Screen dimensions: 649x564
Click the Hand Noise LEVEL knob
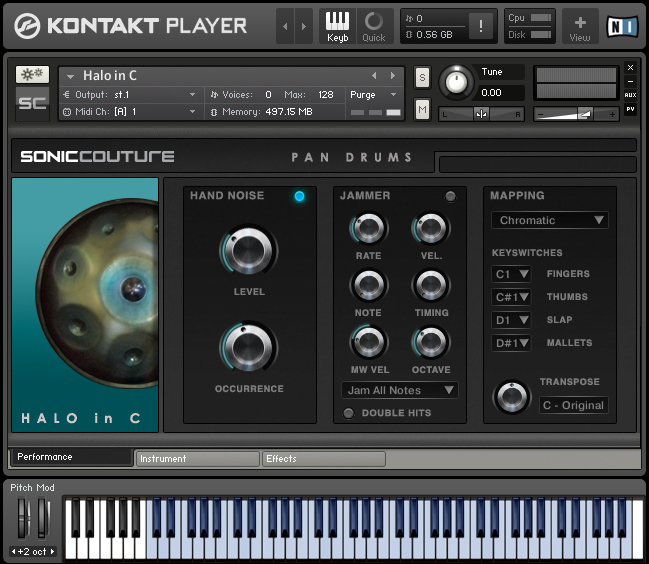point(248,251)
